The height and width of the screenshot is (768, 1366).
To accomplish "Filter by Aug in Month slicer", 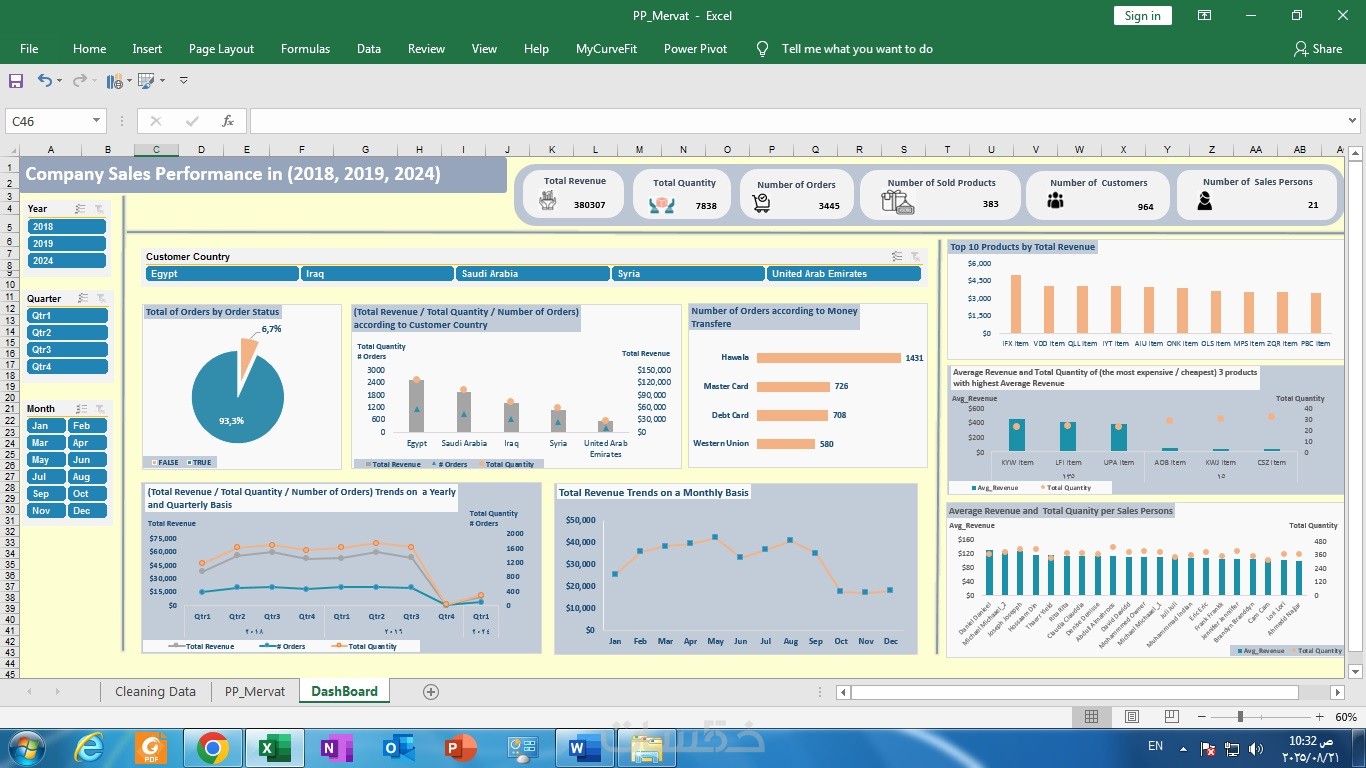I will pyautogui.click(x=87, y=477).
